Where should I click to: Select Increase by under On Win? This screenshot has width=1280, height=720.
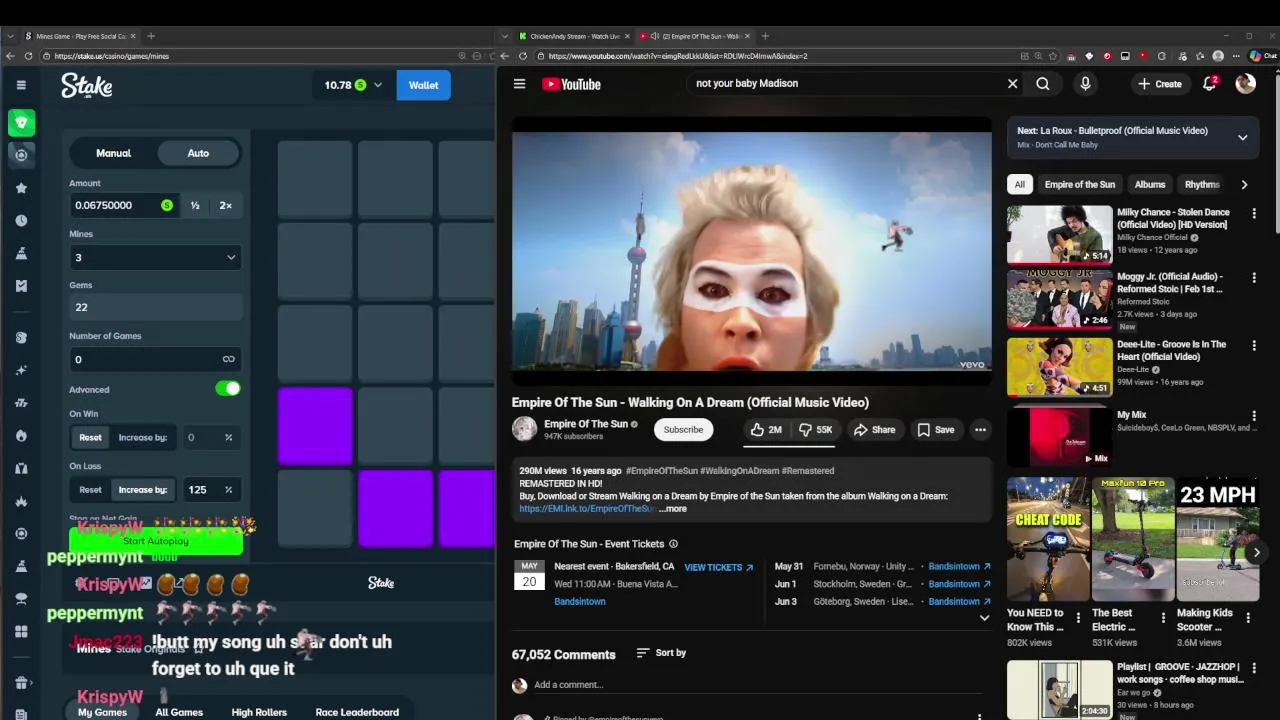pyautogui.click(x=143, y=437)
